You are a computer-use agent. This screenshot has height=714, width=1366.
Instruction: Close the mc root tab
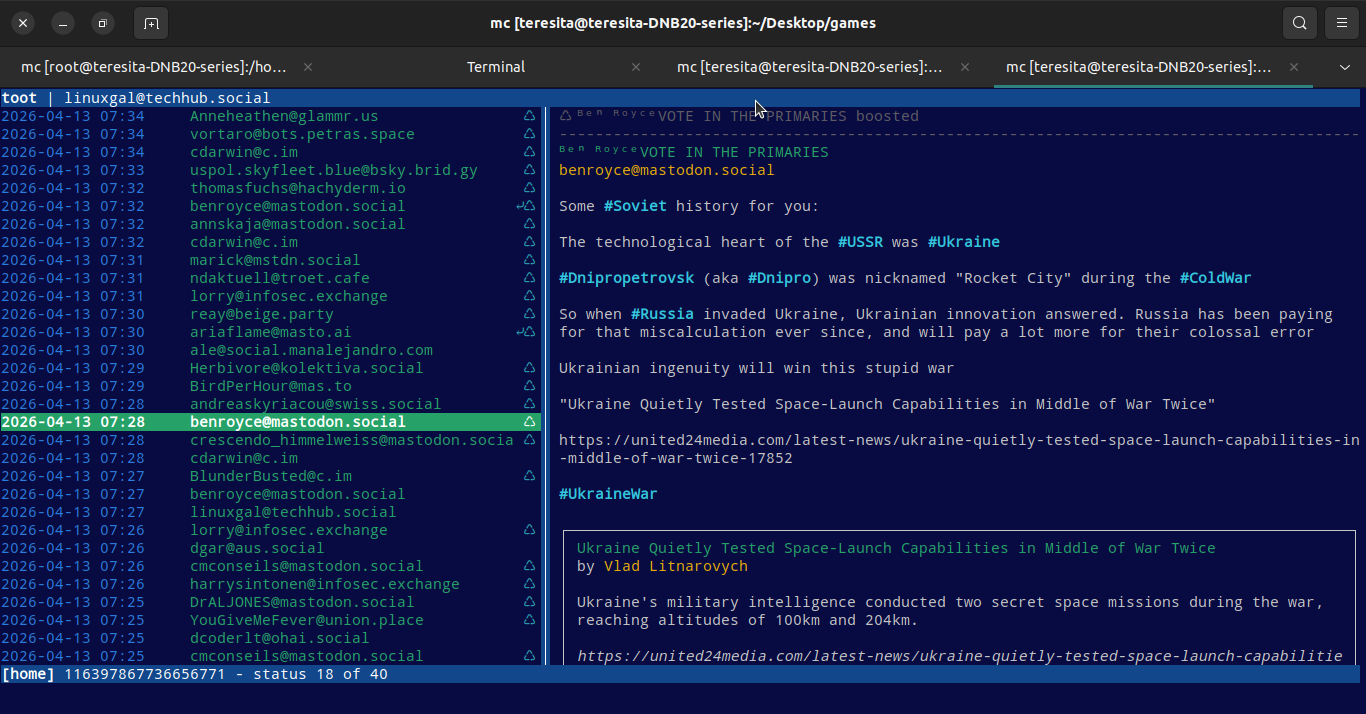[x=308, y=67]
